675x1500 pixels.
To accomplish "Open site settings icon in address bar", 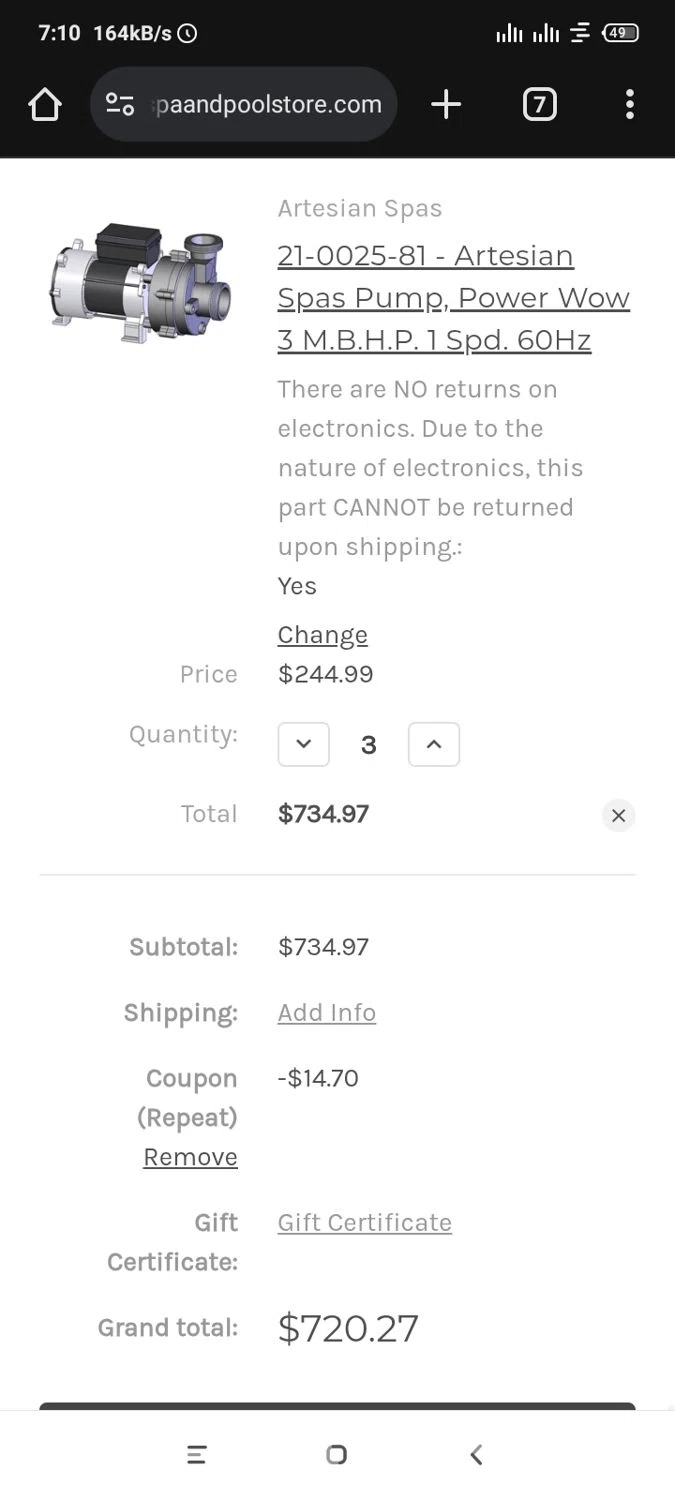I will [x=120, y=105].
